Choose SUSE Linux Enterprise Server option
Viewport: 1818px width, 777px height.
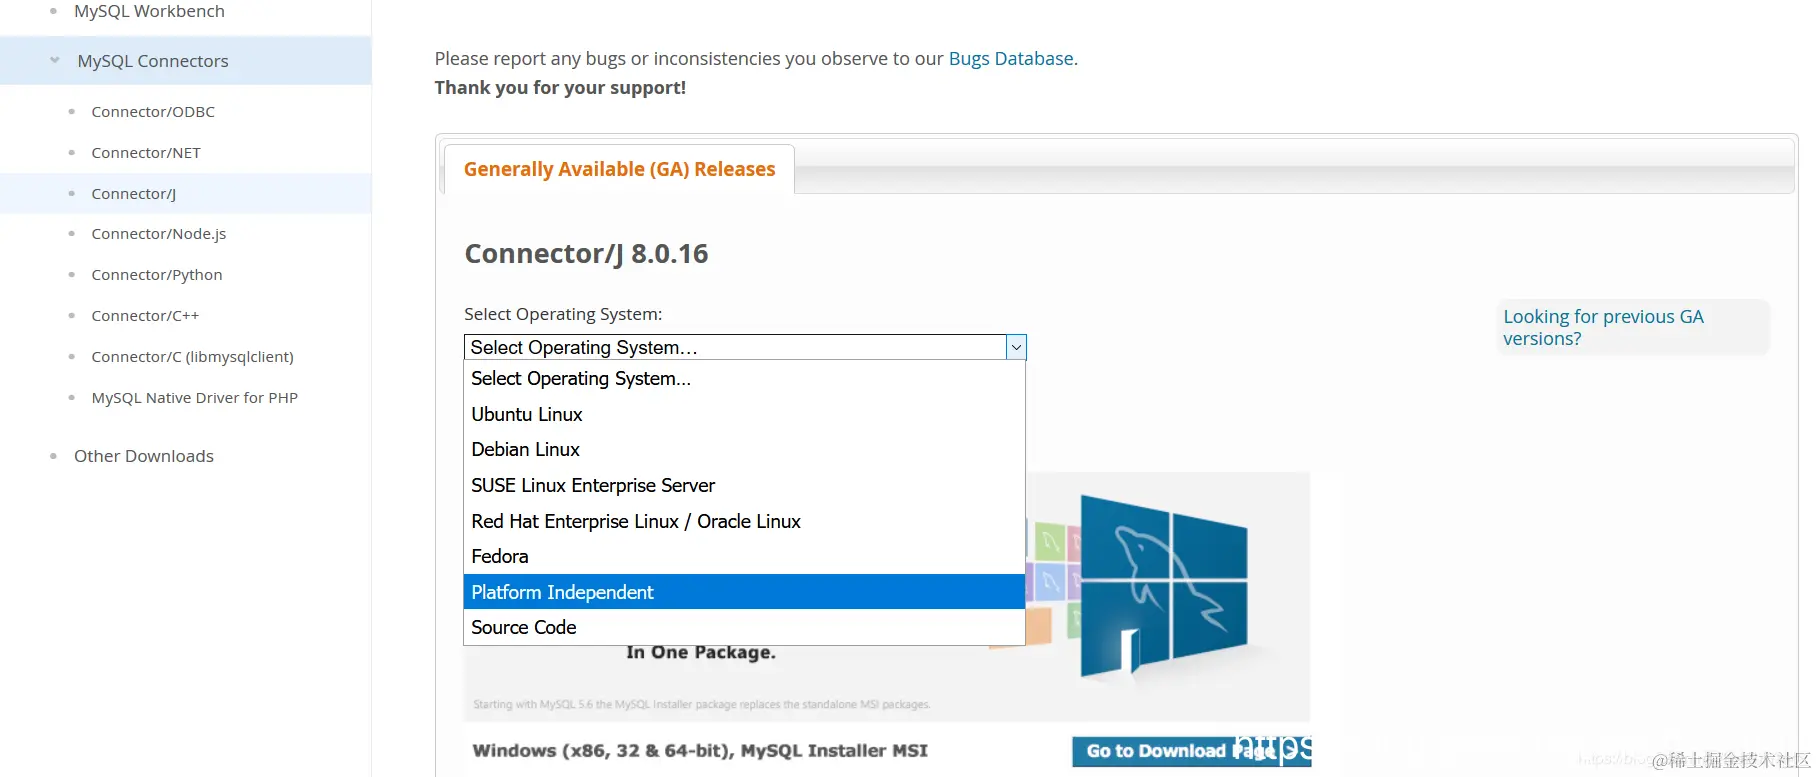tap(744, 486)
